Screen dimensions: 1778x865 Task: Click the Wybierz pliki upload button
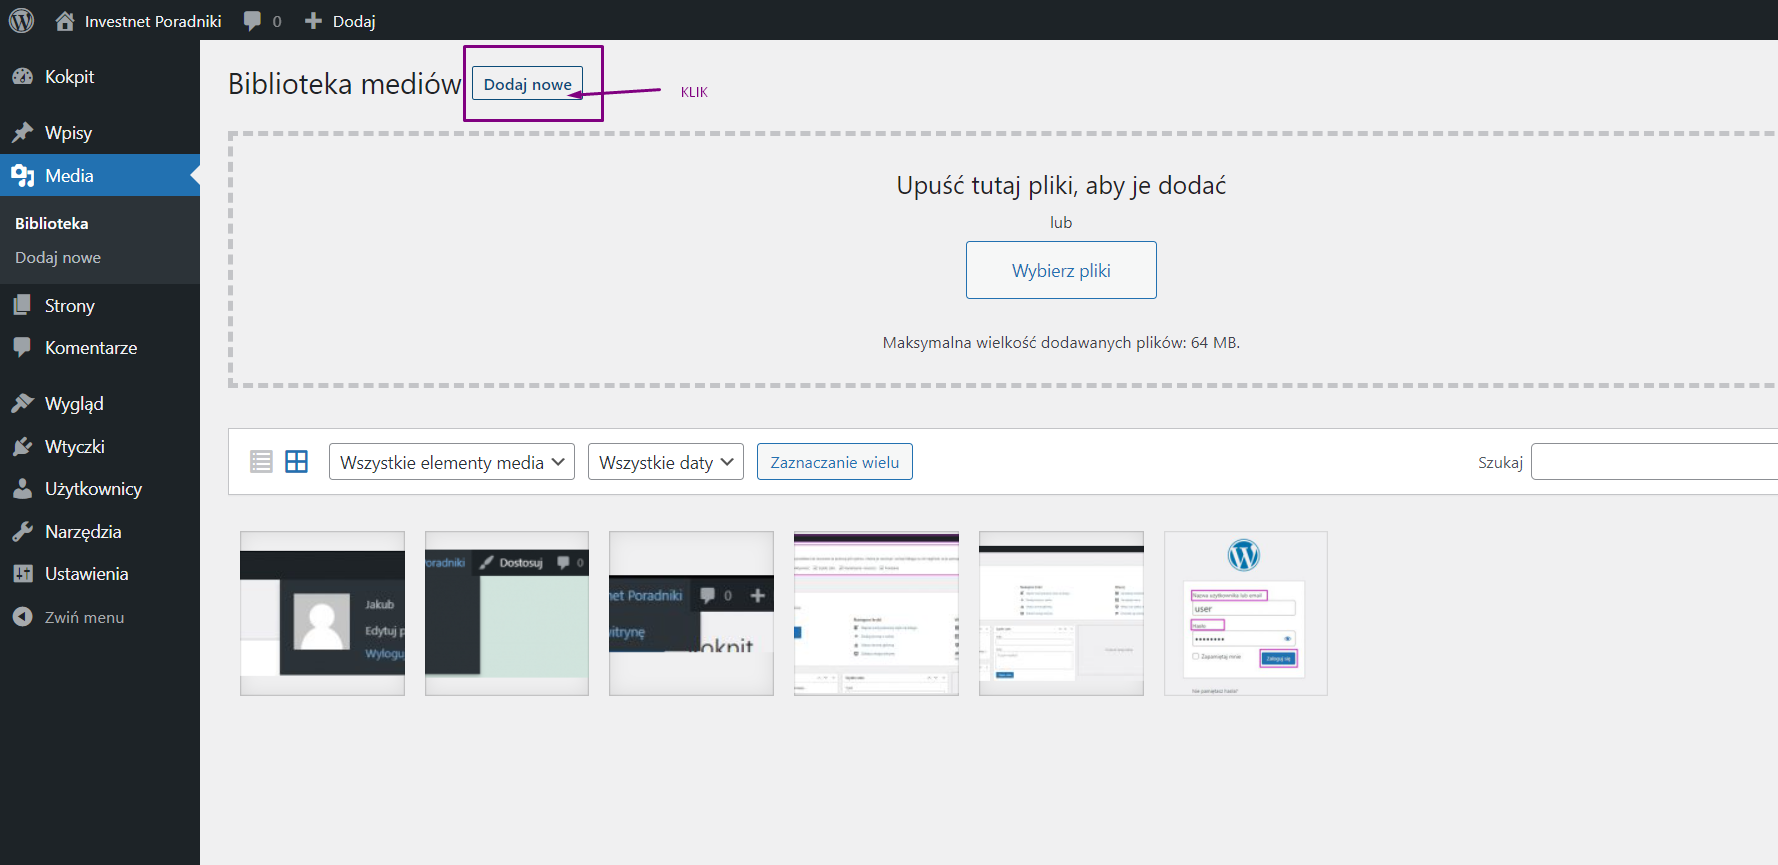pos(1060,270)
